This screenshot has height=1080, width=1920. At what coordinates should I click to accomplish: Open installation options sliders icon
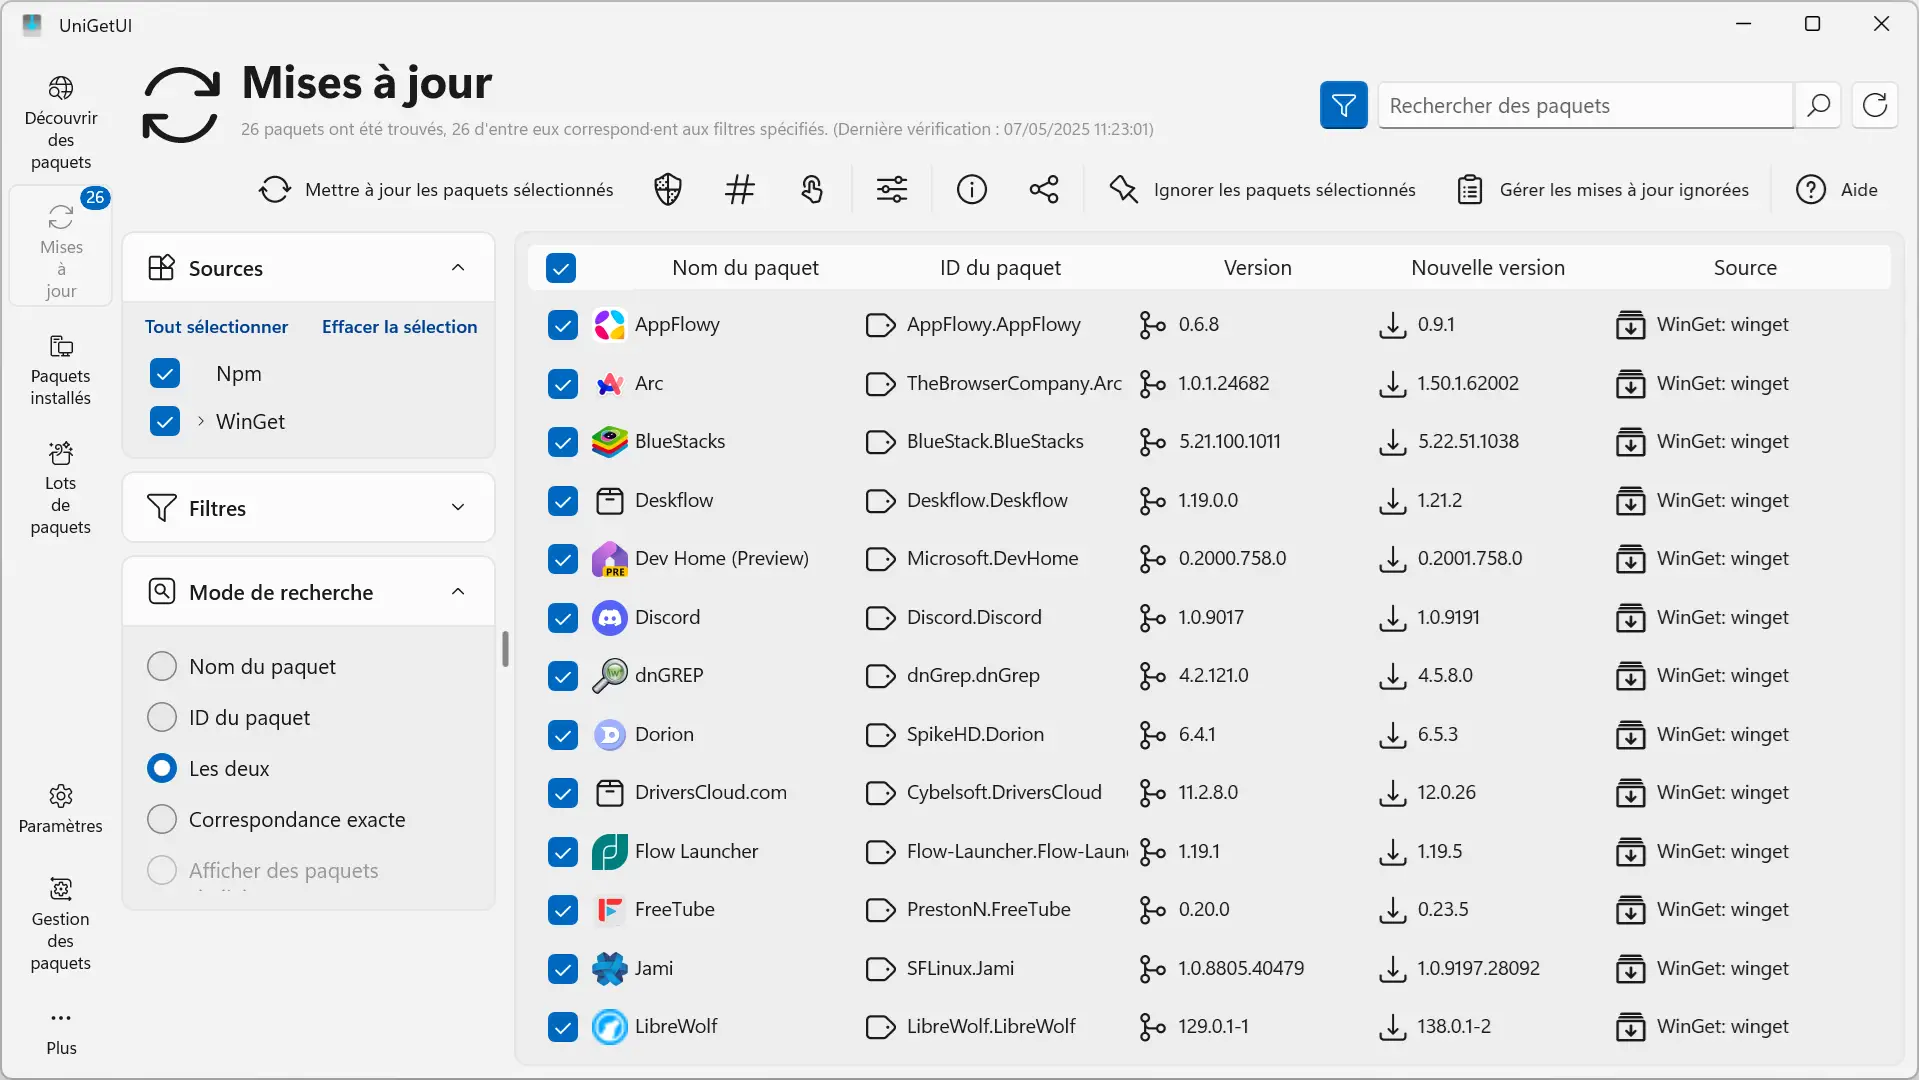892,189
